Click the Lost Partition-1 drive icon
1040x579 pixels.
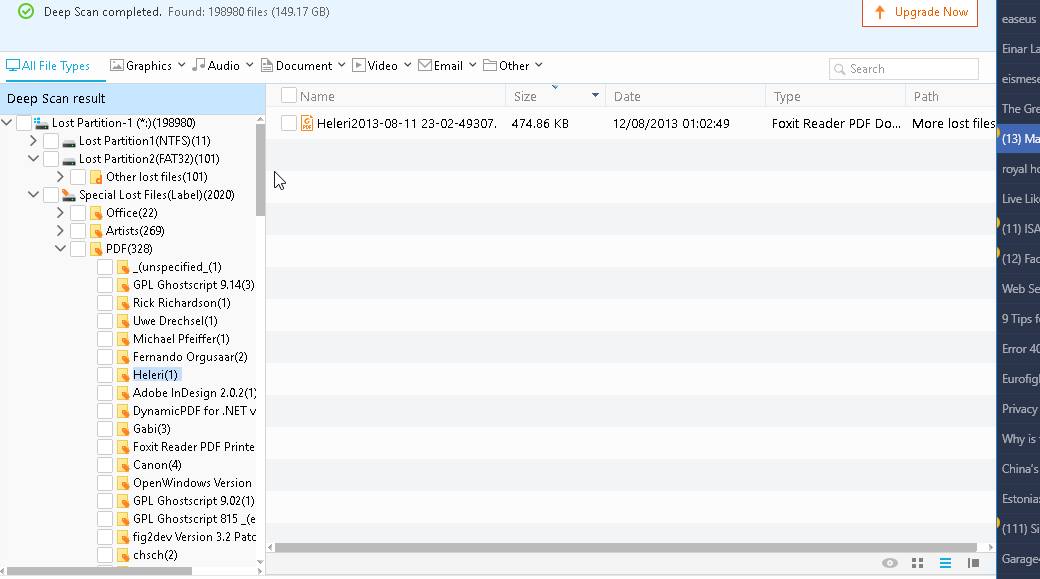coord(41,123)
